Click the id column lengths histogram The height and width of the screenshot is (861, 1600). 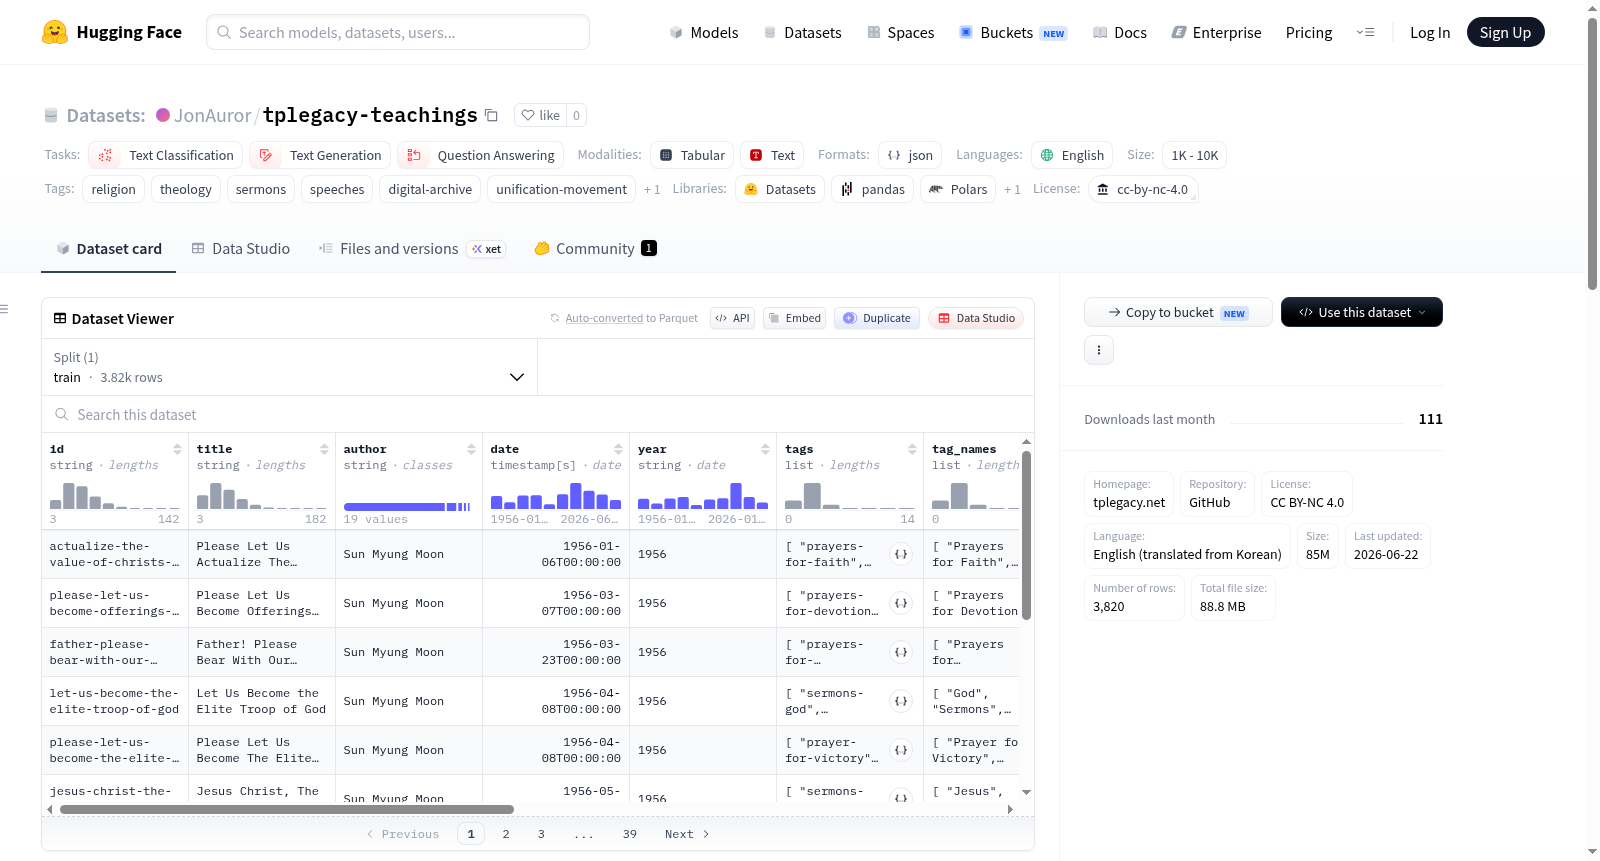(115, 496)
